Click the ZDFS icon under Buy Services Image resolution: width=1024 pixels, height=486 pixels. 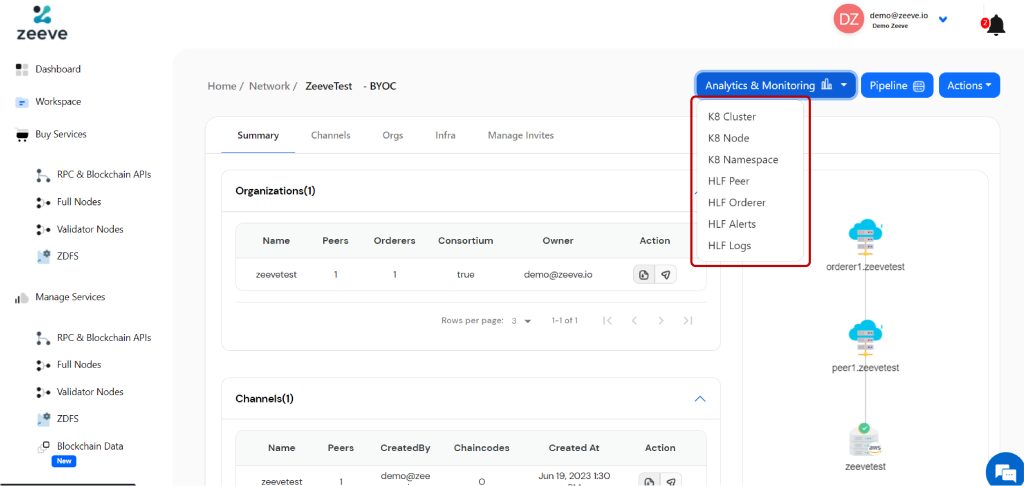click(x=43, y=257)
